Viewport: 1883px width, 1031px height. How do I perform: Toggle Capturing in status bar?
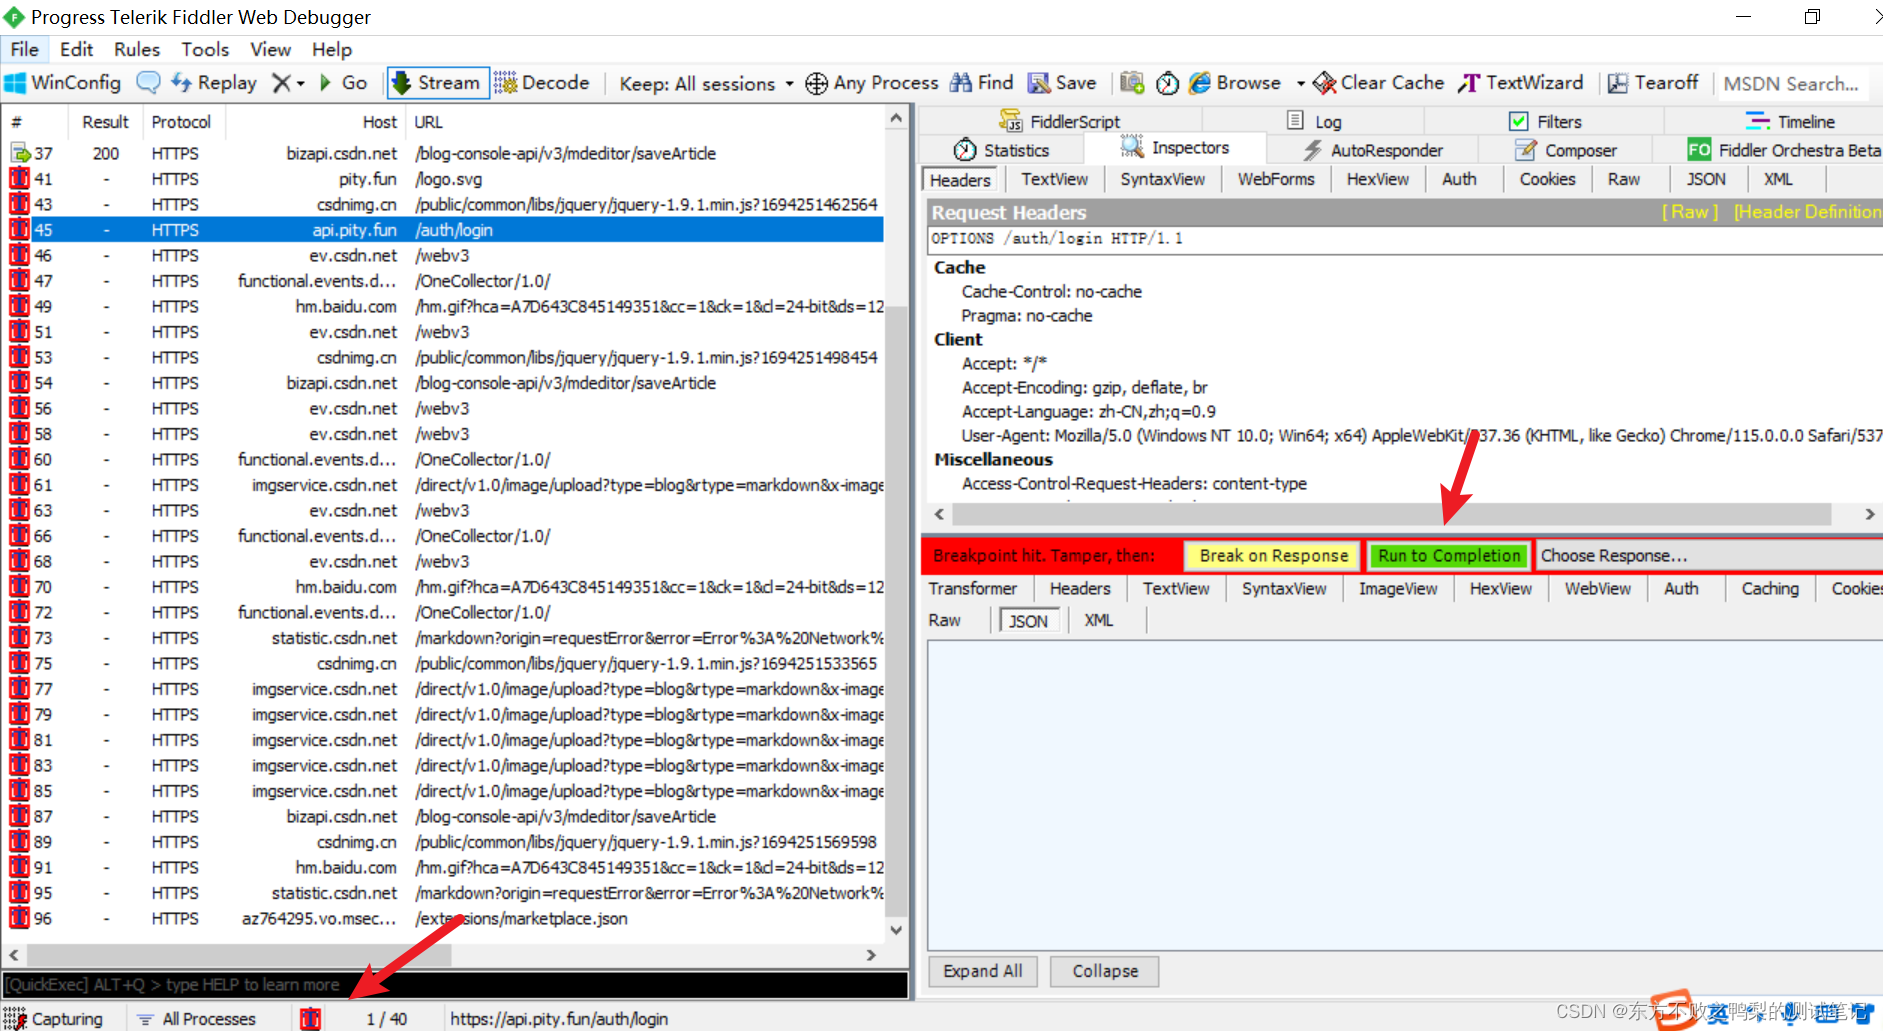tap(54, 1018)
